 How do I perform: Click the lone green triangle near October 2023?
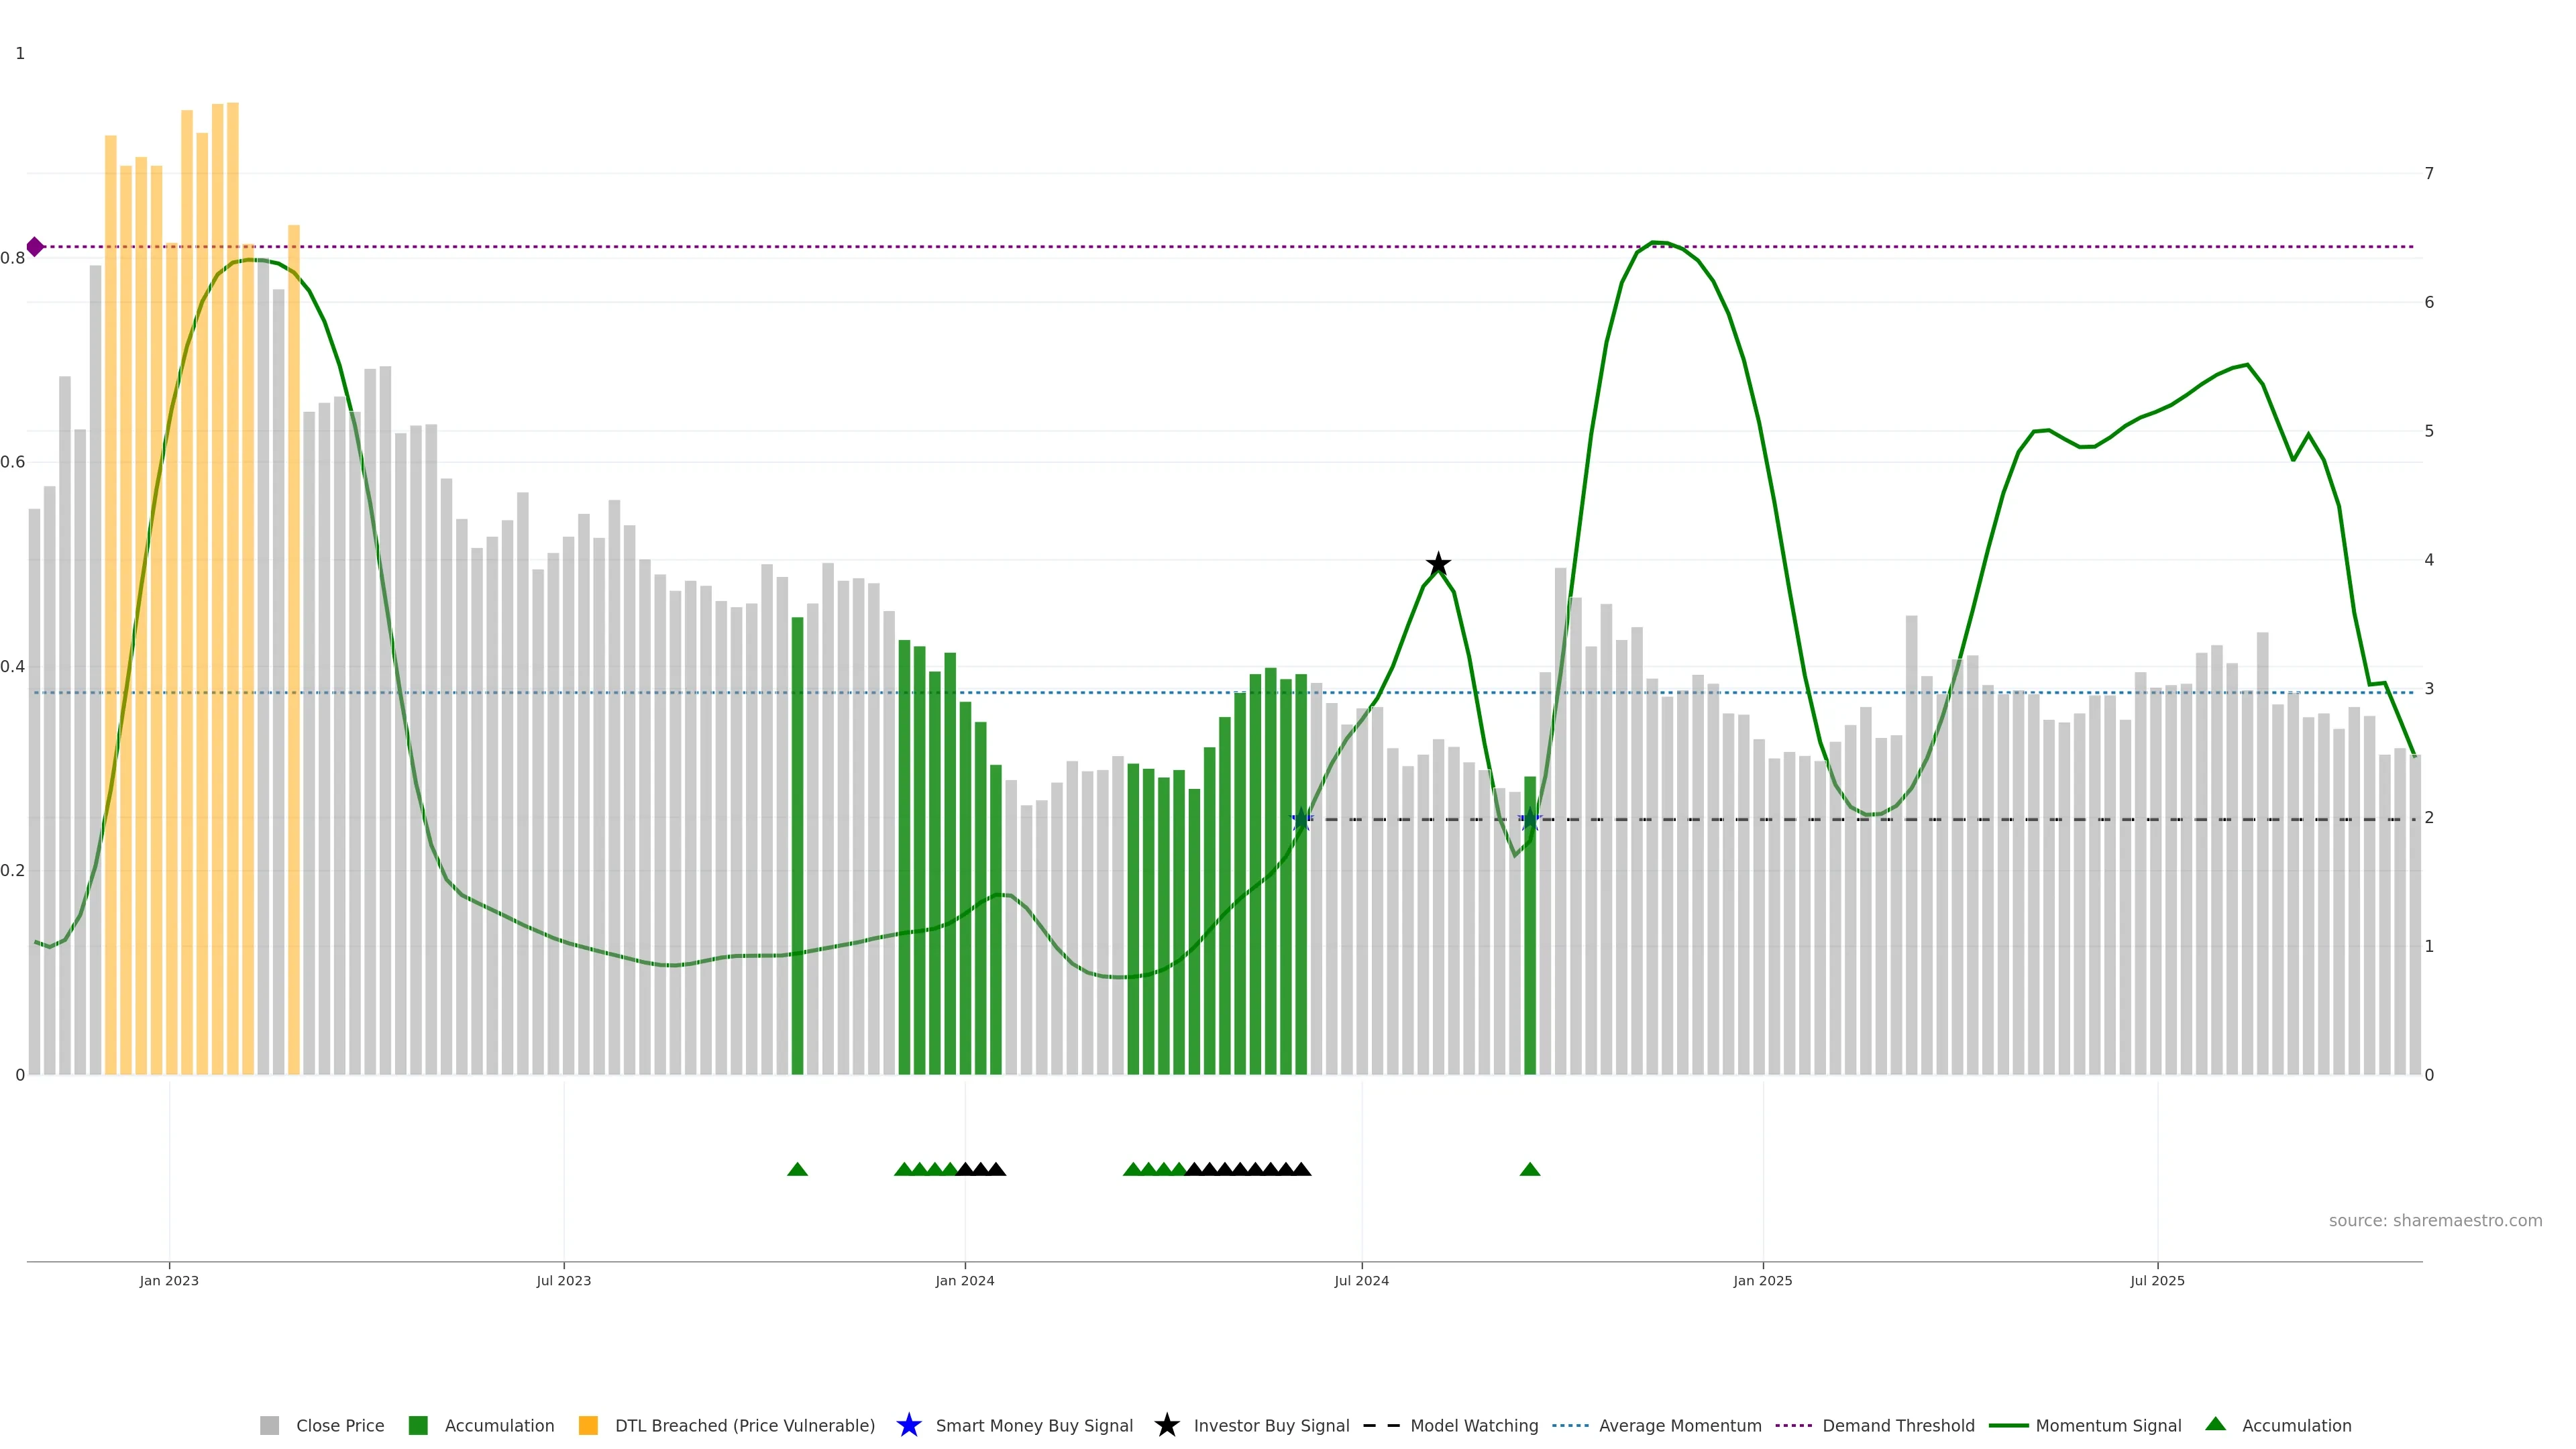click(797, 1169)
